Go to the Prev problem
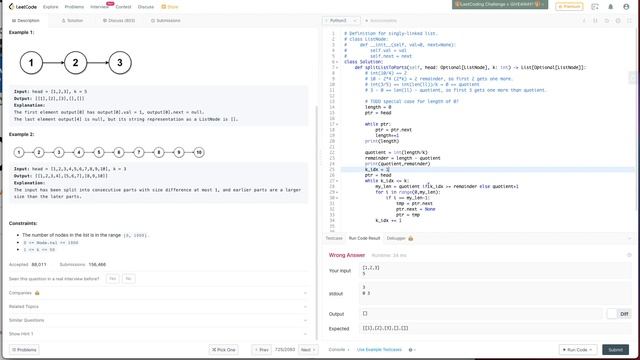This screenshot has width=640, height=360. 261,350
